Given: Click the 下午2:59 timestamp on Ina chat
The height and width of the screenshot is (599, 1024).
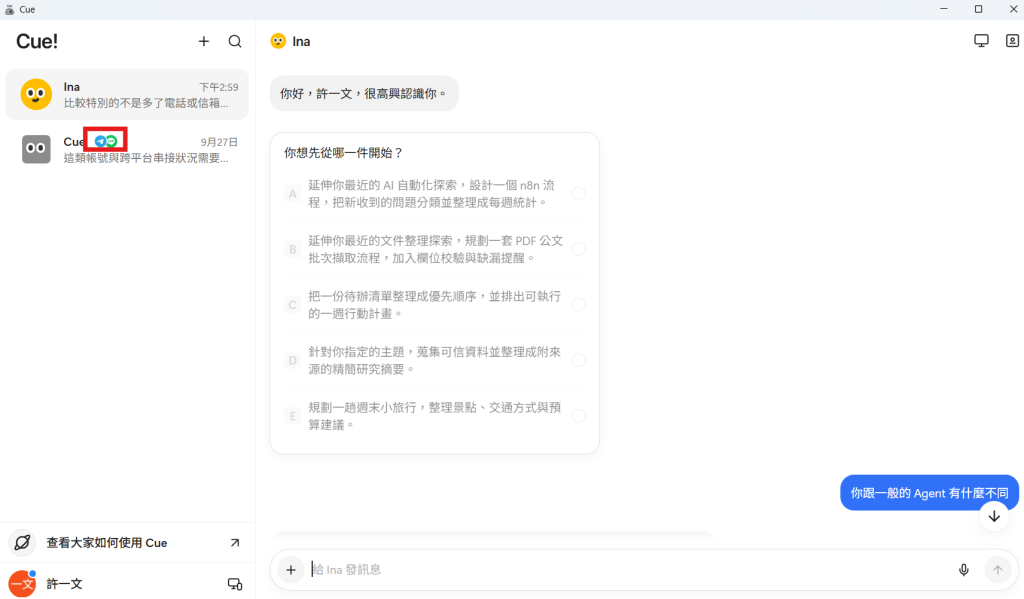Looking at the screenshot, I should tap(219, 87).
